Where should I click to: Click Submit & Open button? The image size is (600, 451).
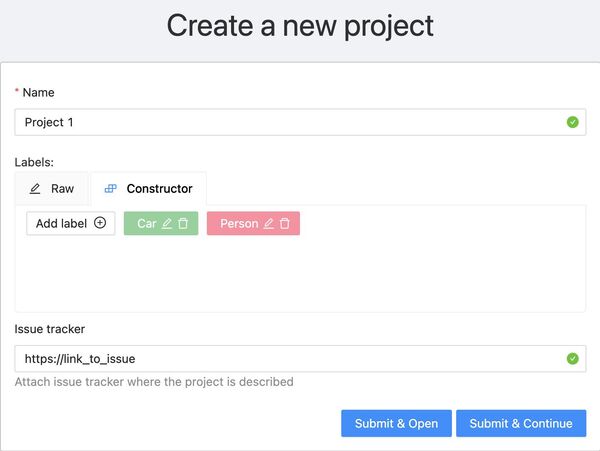click(396, 423)
